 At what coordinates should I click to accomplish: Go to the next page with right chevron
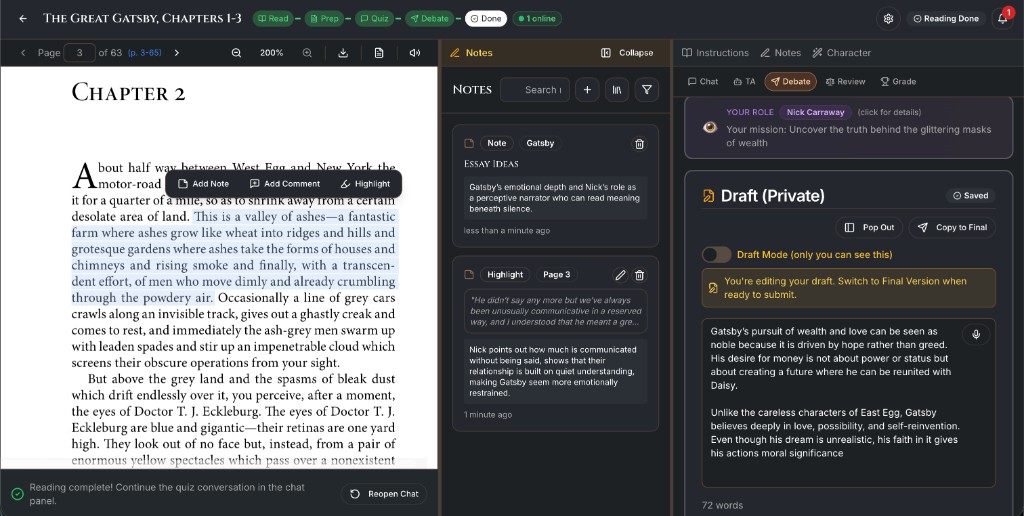(x=176, y=53)
